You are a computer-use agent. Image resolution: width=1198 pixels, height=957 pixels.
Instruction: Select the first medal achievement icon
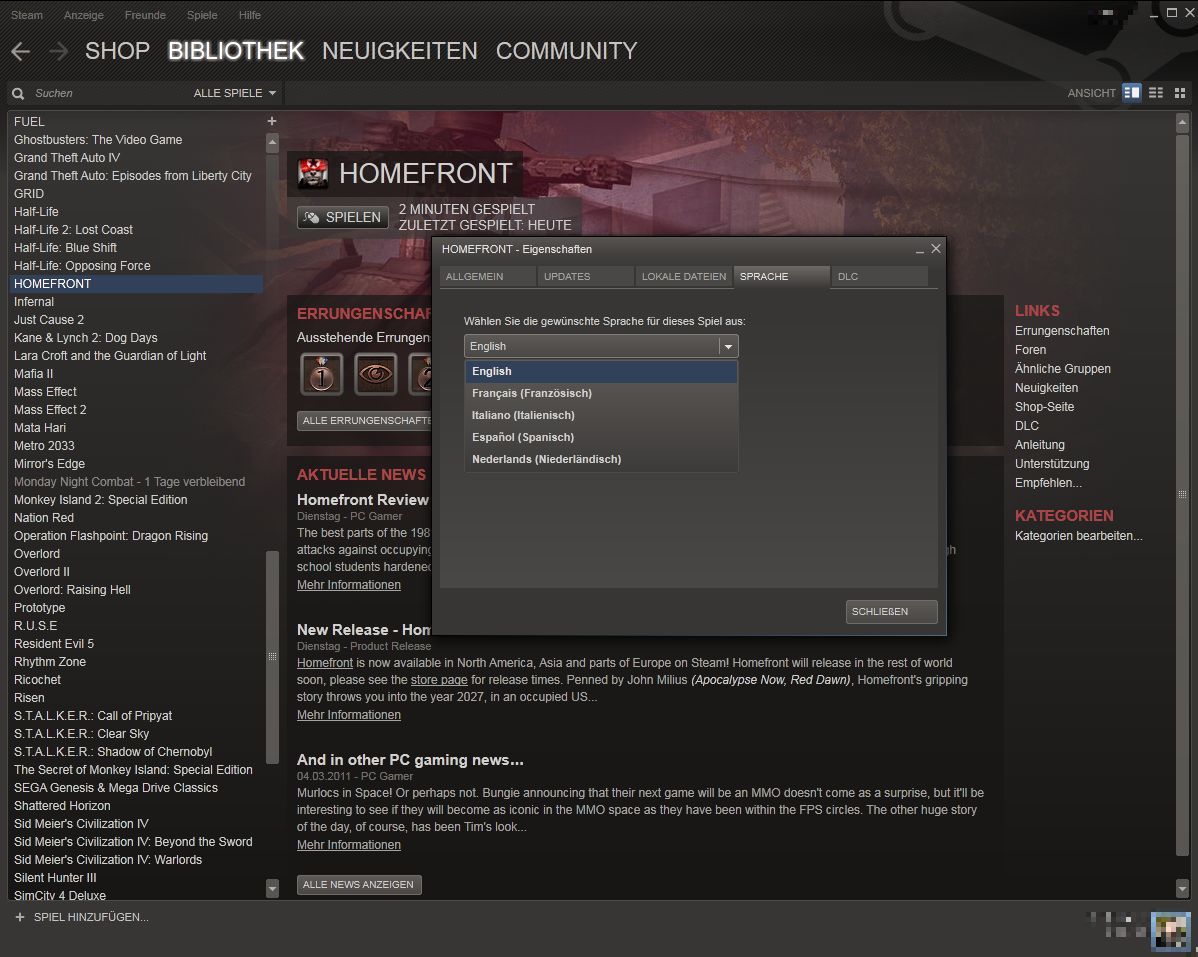pos(322,374)
